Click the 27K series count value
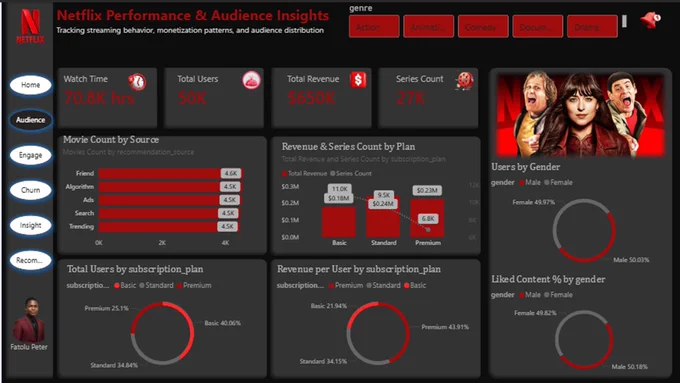Viewport: 680px width, 383px height. click(x=410, y=98)
